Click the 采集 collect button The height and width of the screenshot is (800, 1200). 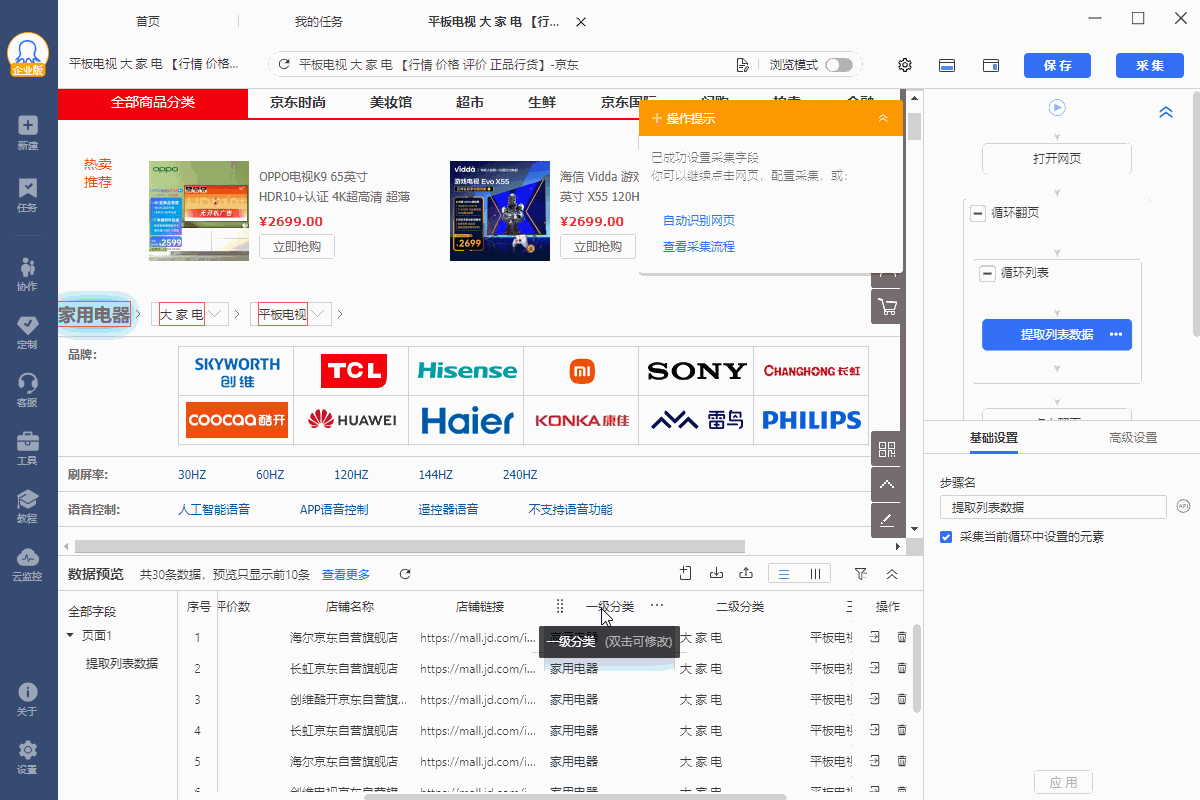point(1150,65)
